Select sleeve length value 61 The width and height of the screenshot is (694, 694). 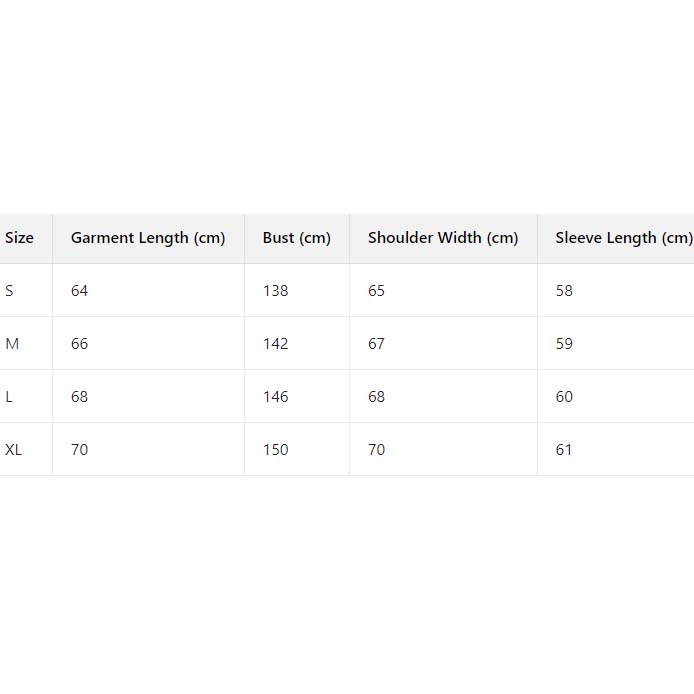[564, 450]
